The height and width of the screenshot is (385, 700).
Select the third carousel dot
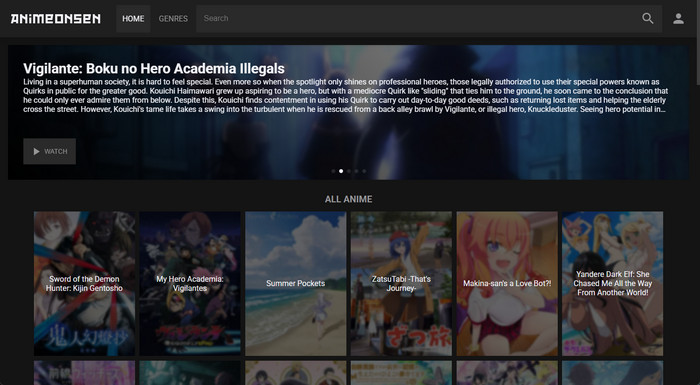tap(349, 171)
